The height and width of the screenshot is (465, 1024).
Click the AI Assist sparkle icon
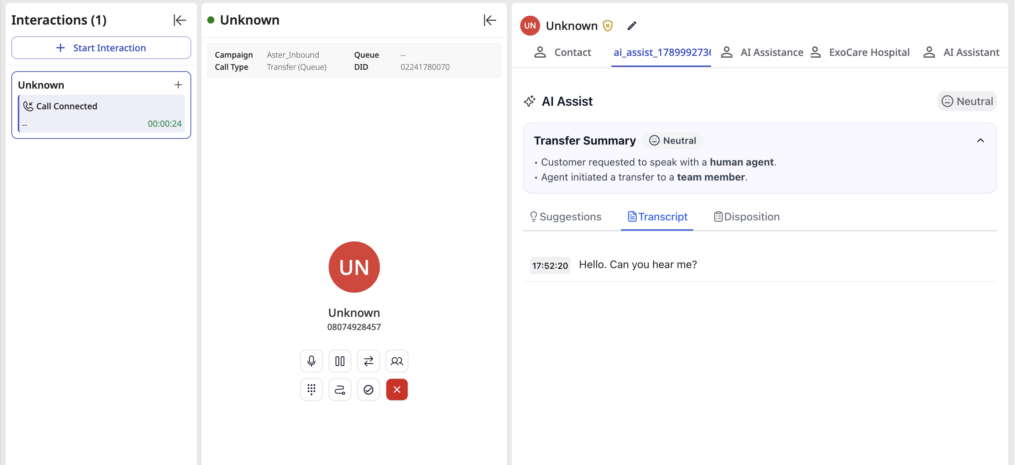[x=530, y=102]
